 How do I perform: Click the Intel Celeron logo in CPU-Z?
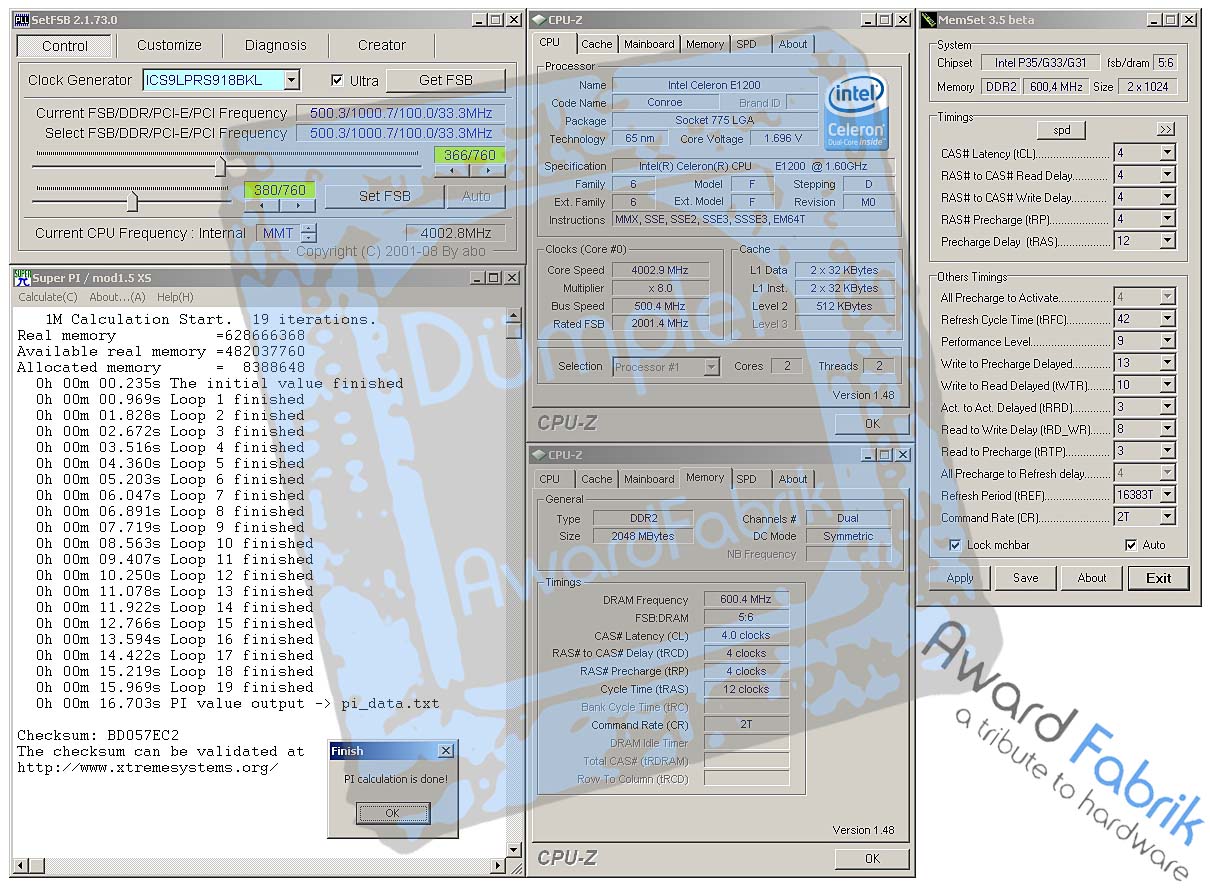click(856, 113)
